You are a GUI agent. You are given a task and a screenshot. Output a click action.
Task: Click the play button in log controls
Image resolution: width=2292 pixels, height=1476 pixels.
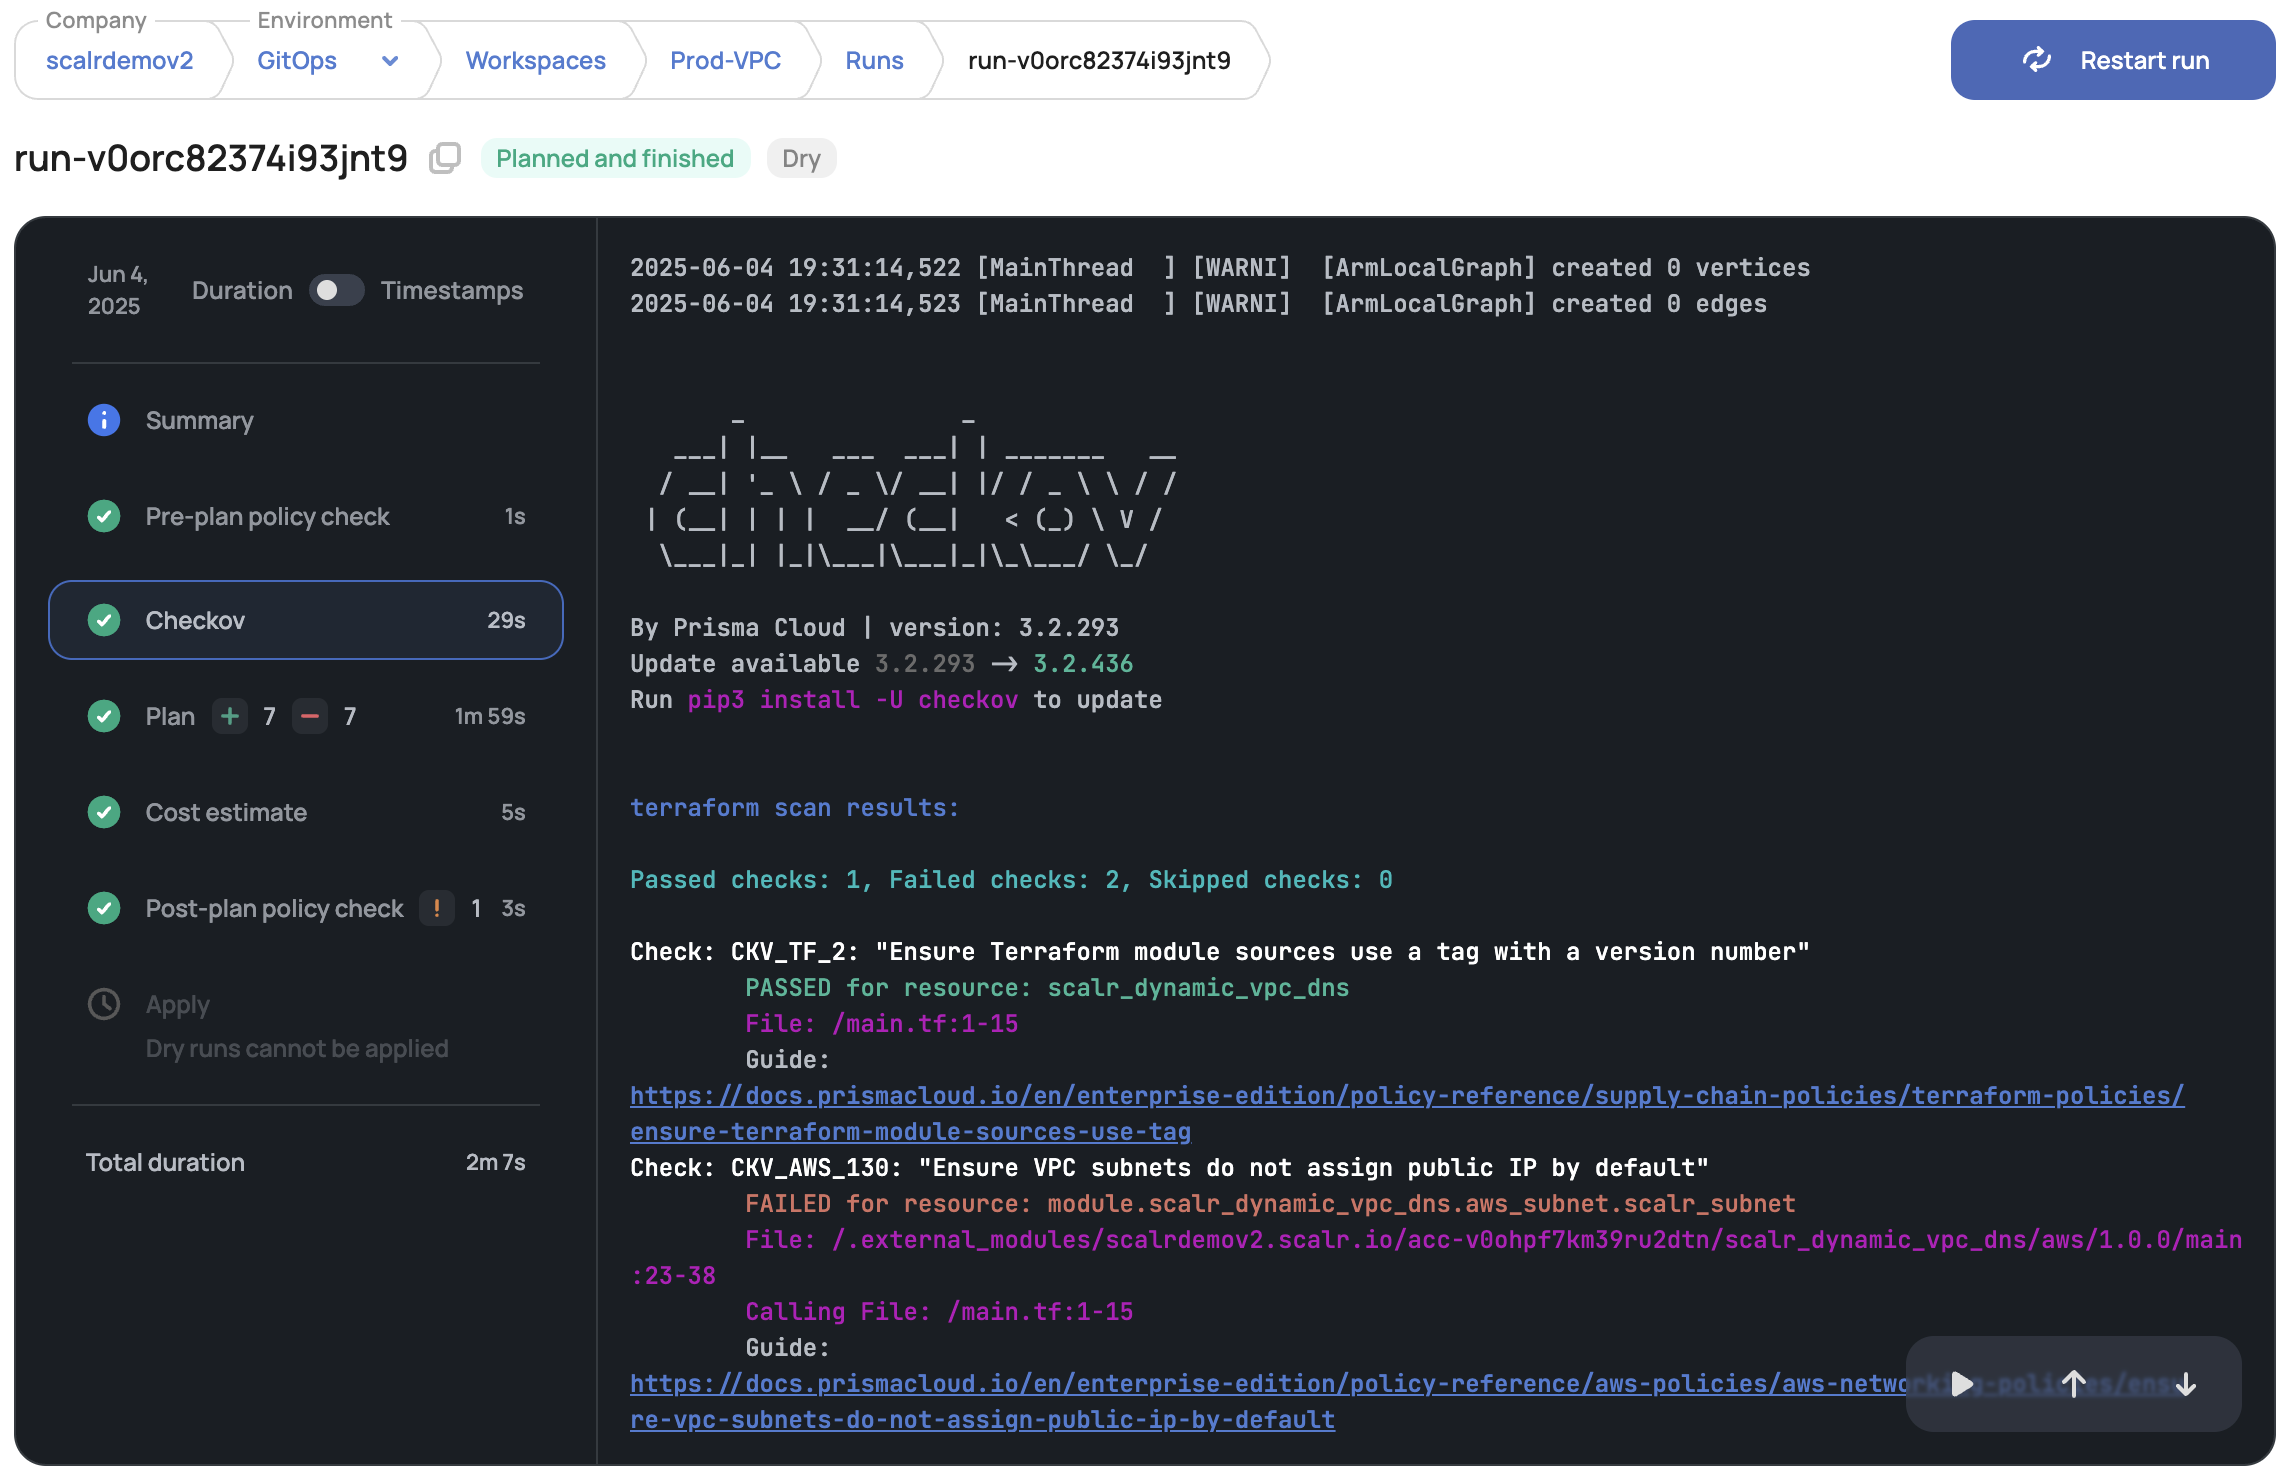click(x=1962, y=1384)
